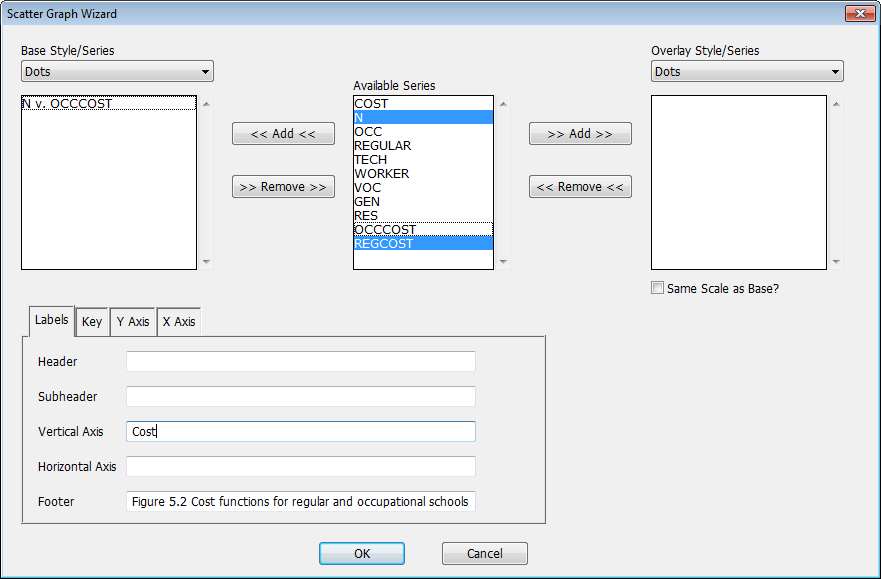Click >> Remove >> button for base series
881x579 pixels.
(x=283, y=187)
